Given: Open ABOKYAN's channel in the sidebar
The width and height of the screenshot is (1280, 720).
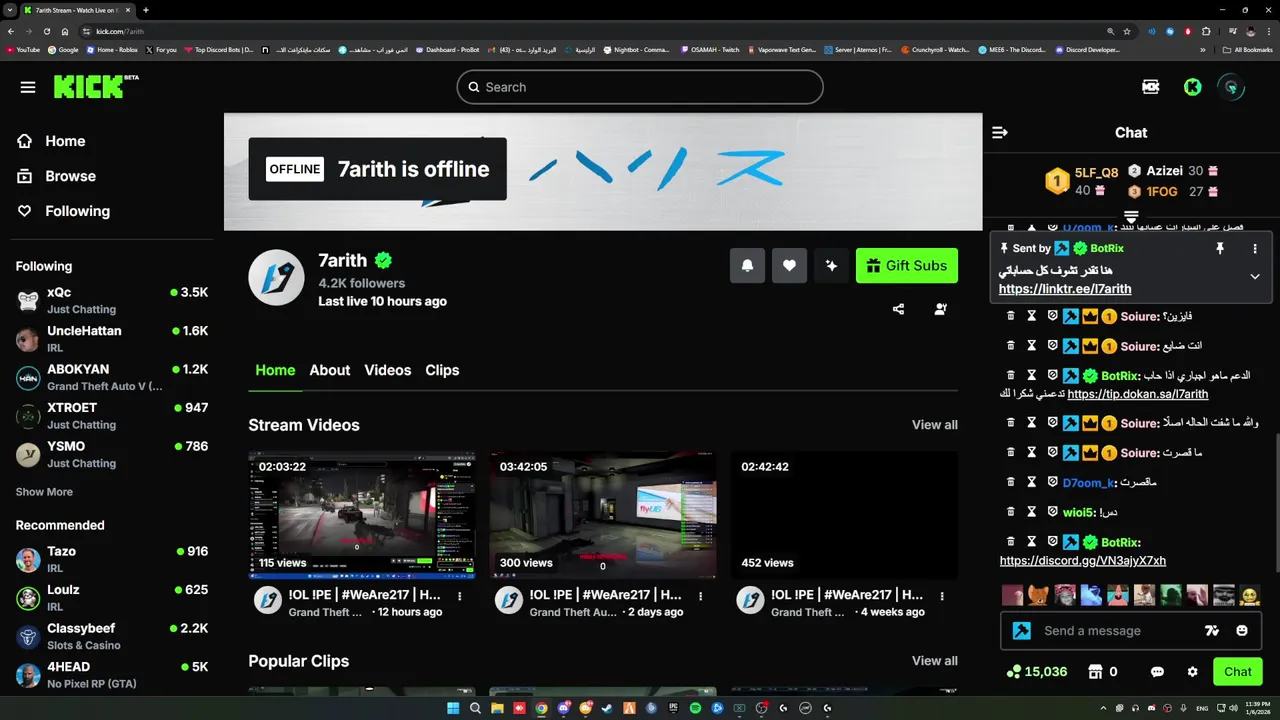Looking at the screenshot, I should pyautogui.click(x=112, y=377).
